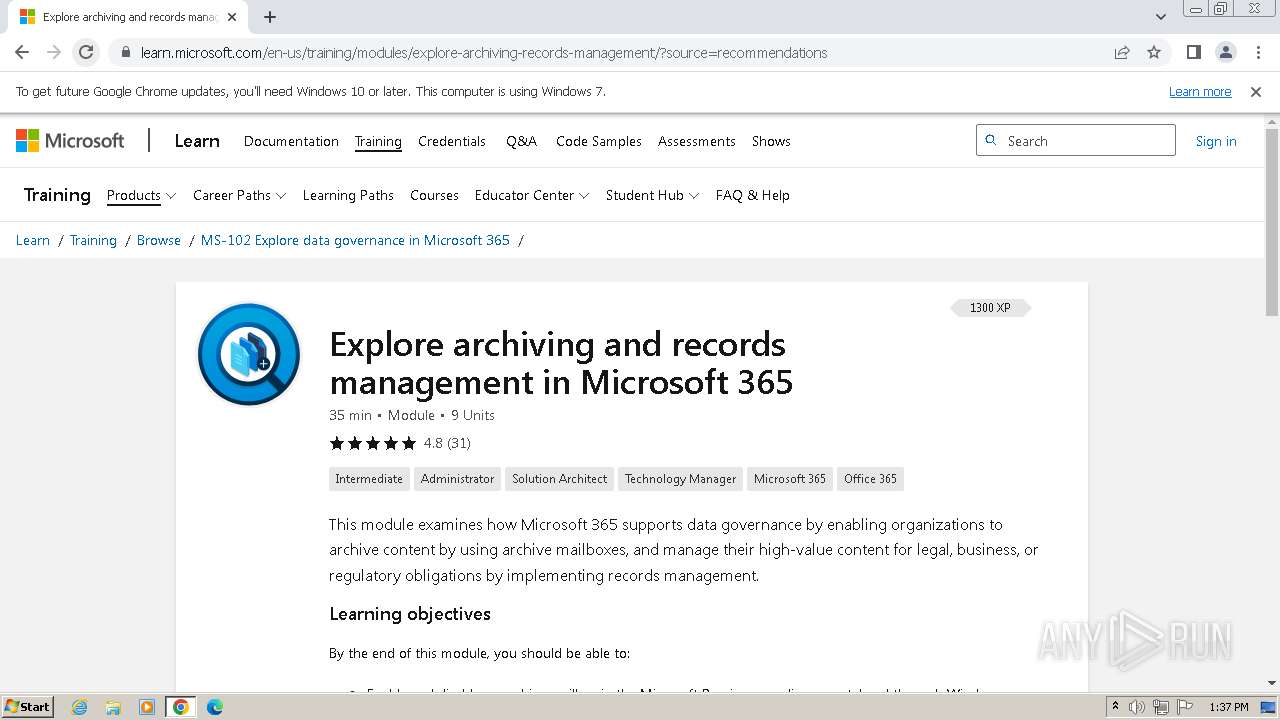Open the Chrome profile avatar menu
Image resolution: width=1280 pixels, height=720 pixels.
1226,53
